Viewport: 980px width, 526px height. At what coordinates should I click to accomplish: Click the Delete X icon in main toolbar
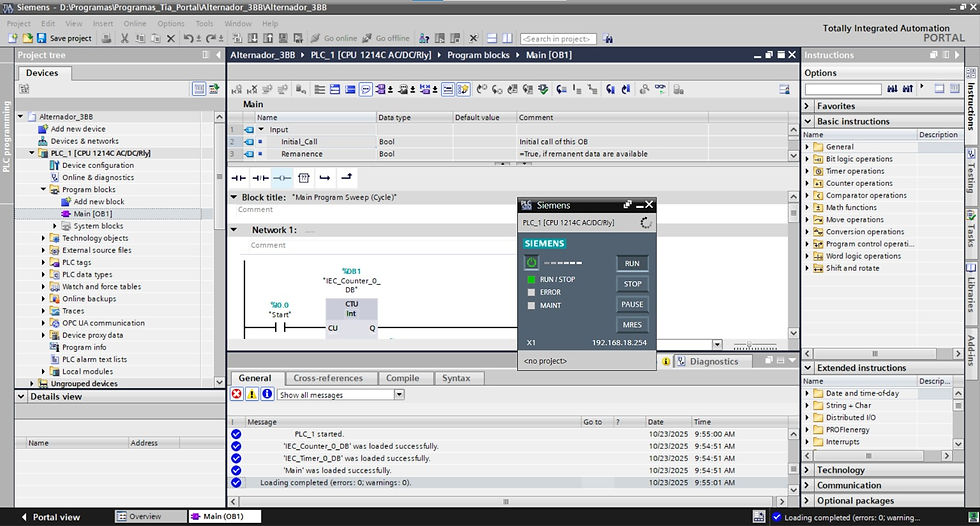171,38
